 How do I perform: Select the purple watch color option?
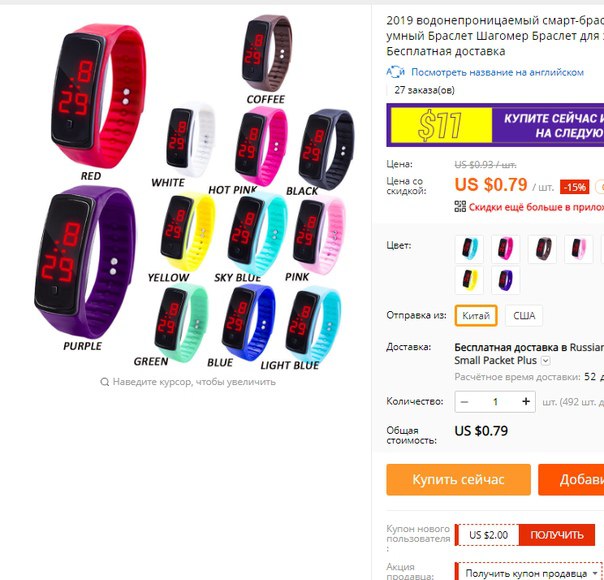[505, 280]
